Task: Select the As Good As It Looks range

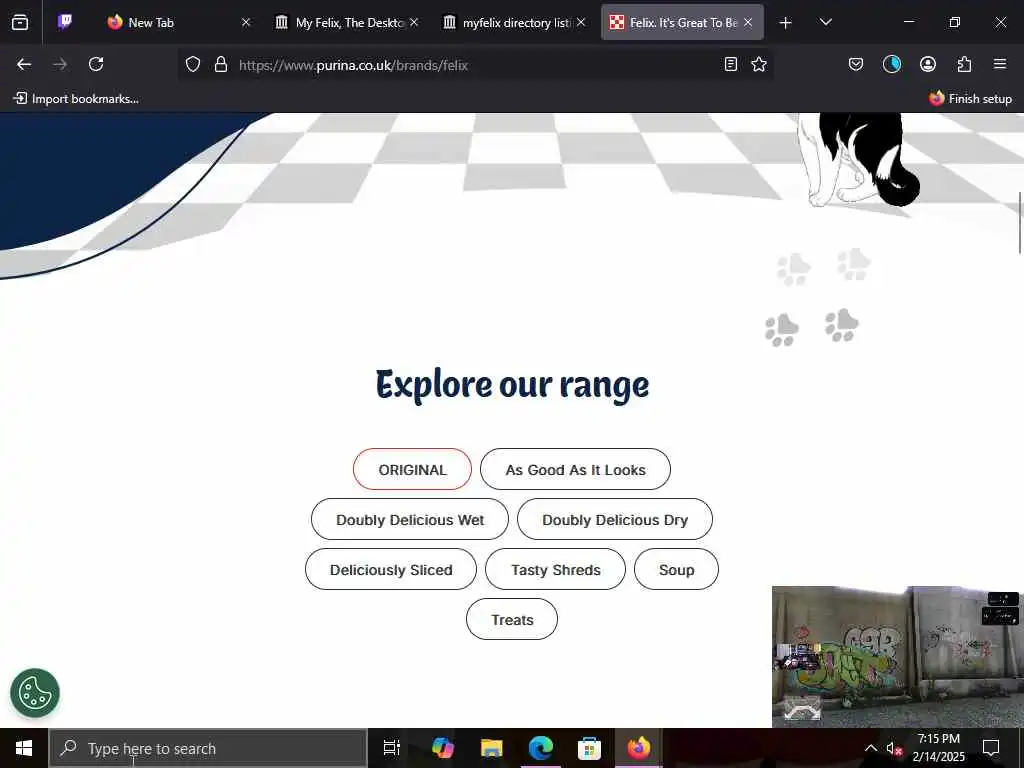Action: [575, 469]
